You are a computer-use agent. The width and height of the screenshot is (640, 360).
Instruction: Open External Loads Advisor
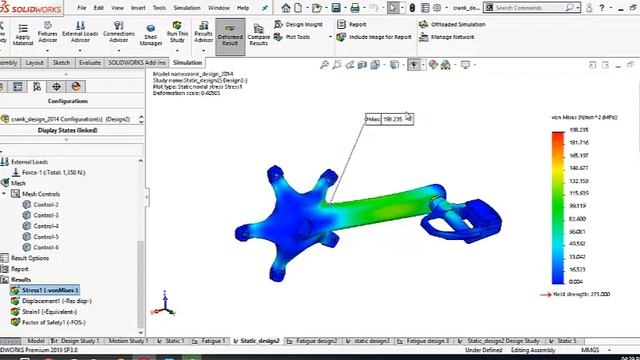pos(80,32)
